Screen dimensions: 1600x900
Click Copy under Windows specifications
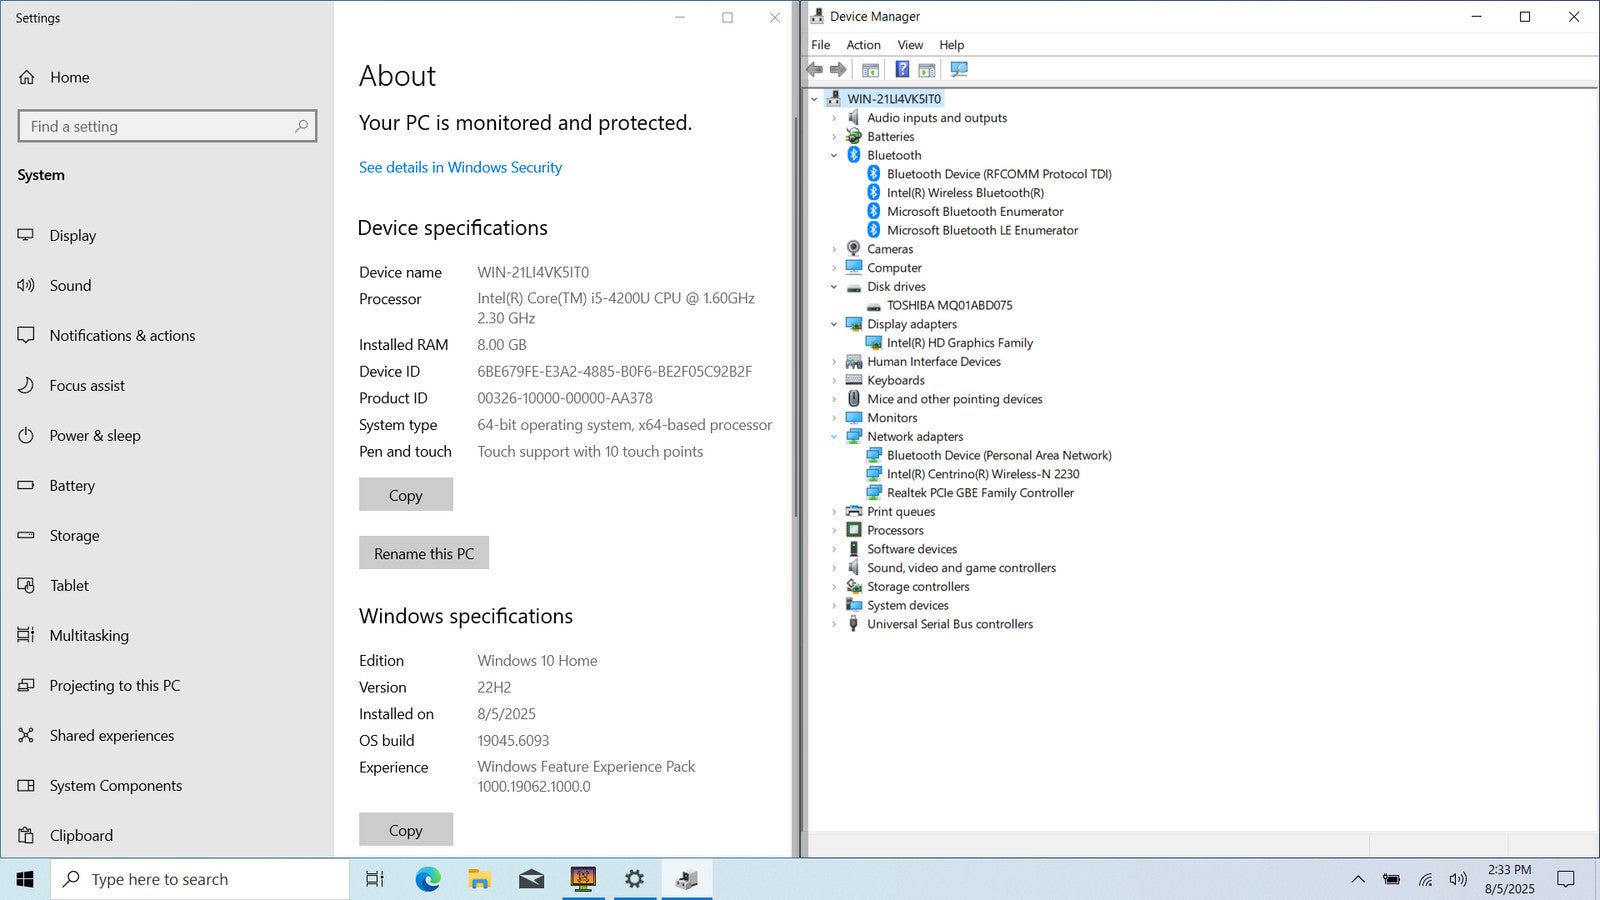click(x=406, y=830)
